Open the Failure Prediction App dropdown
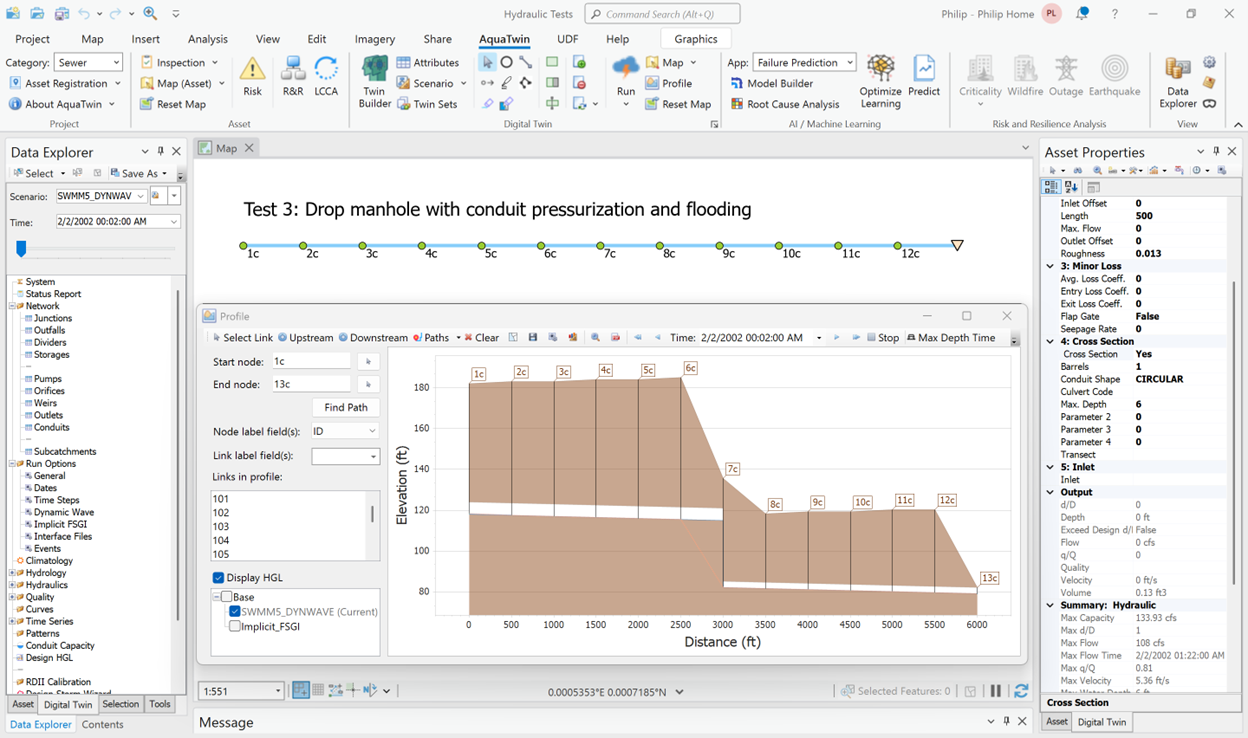 804,63
